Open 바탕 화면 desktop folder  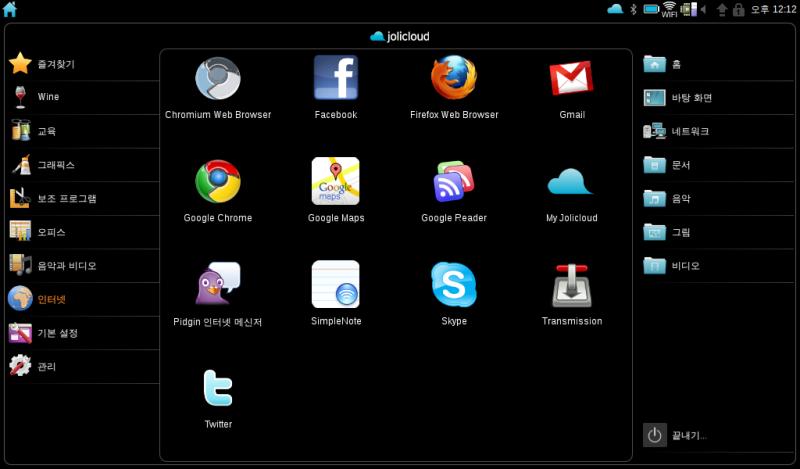click(x=717, y=97)
